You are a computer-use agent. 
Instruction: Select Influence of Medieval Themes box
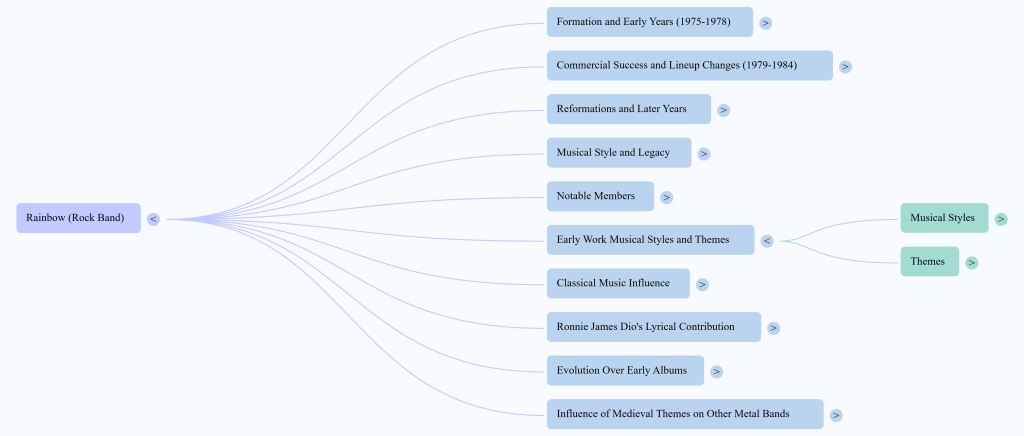point(685,414)
